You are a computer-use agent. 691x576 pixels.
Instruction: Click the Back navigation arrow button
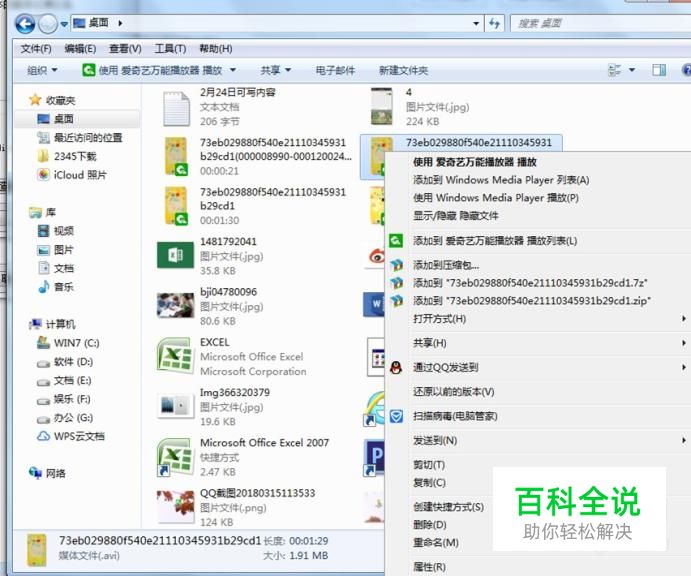point(25,24)
